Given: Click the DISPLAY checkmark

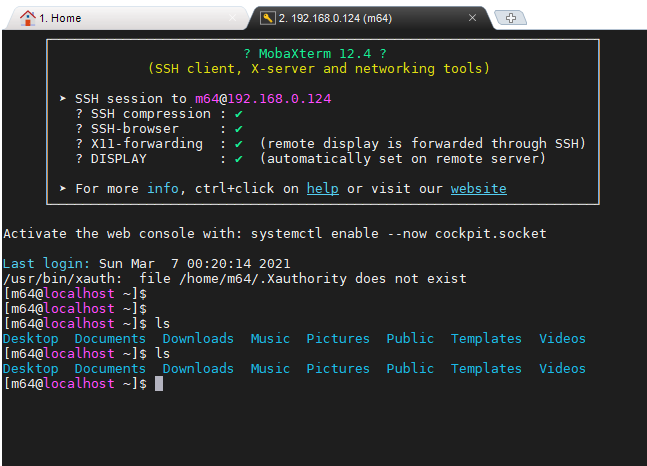Looking at the screenshot, I should pyautogui.click(x=238, y=159).
